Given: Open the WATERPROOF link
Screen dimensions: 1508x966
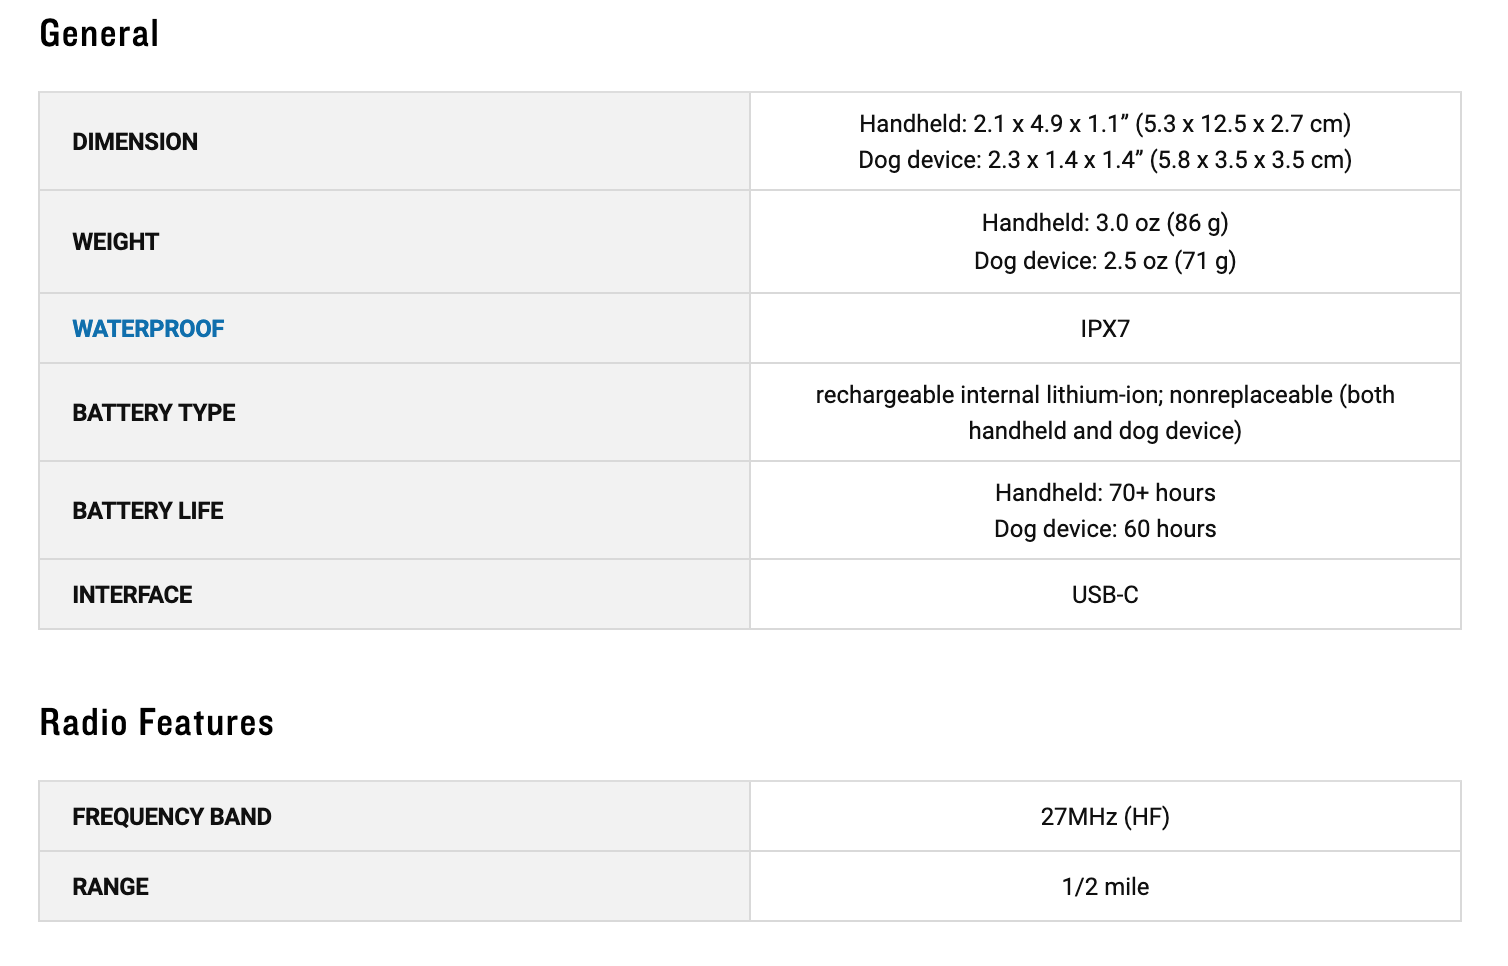Looking at the screenshot, I should [148, 329].
